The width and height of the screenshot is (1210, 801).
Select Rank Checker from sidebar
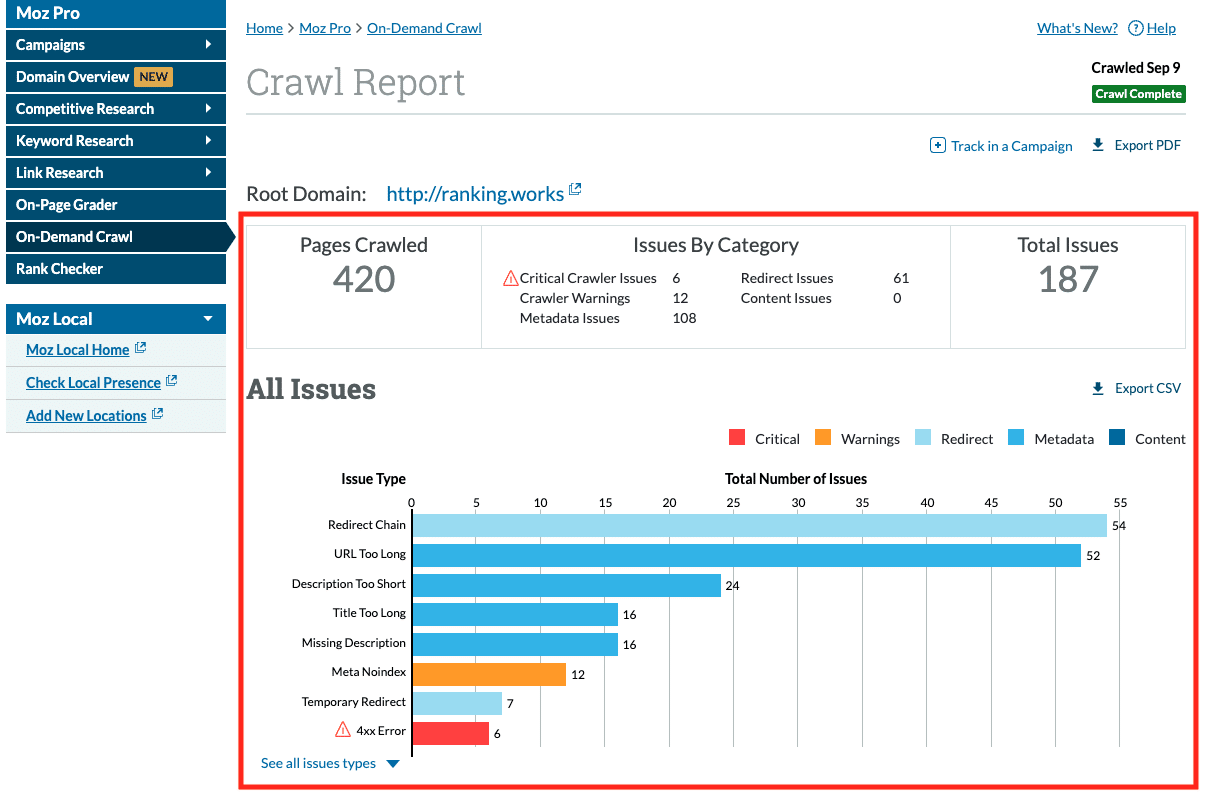(60, 269)
